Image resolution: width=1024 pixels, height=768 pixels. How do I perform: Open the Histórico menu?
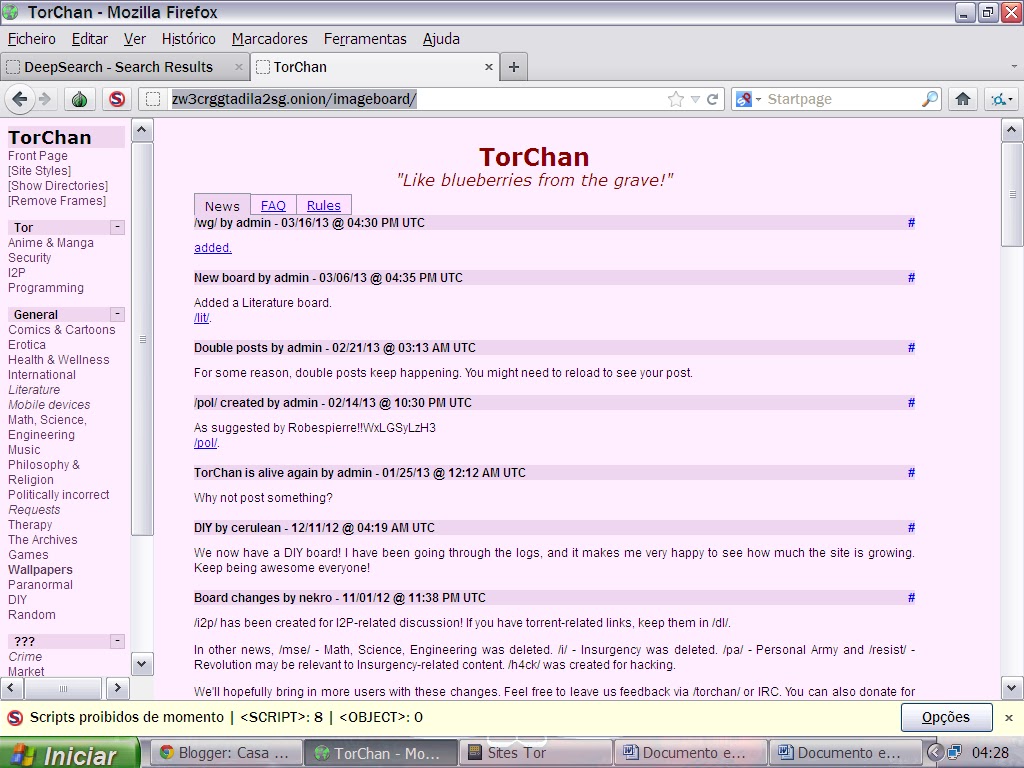189,39
